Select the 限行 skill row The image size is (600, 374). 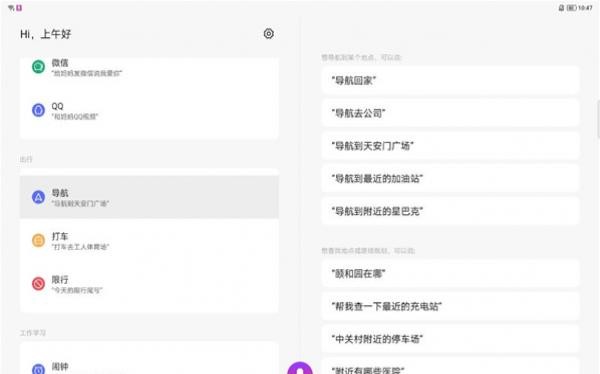pyautogui.click(x=149, y=284)
